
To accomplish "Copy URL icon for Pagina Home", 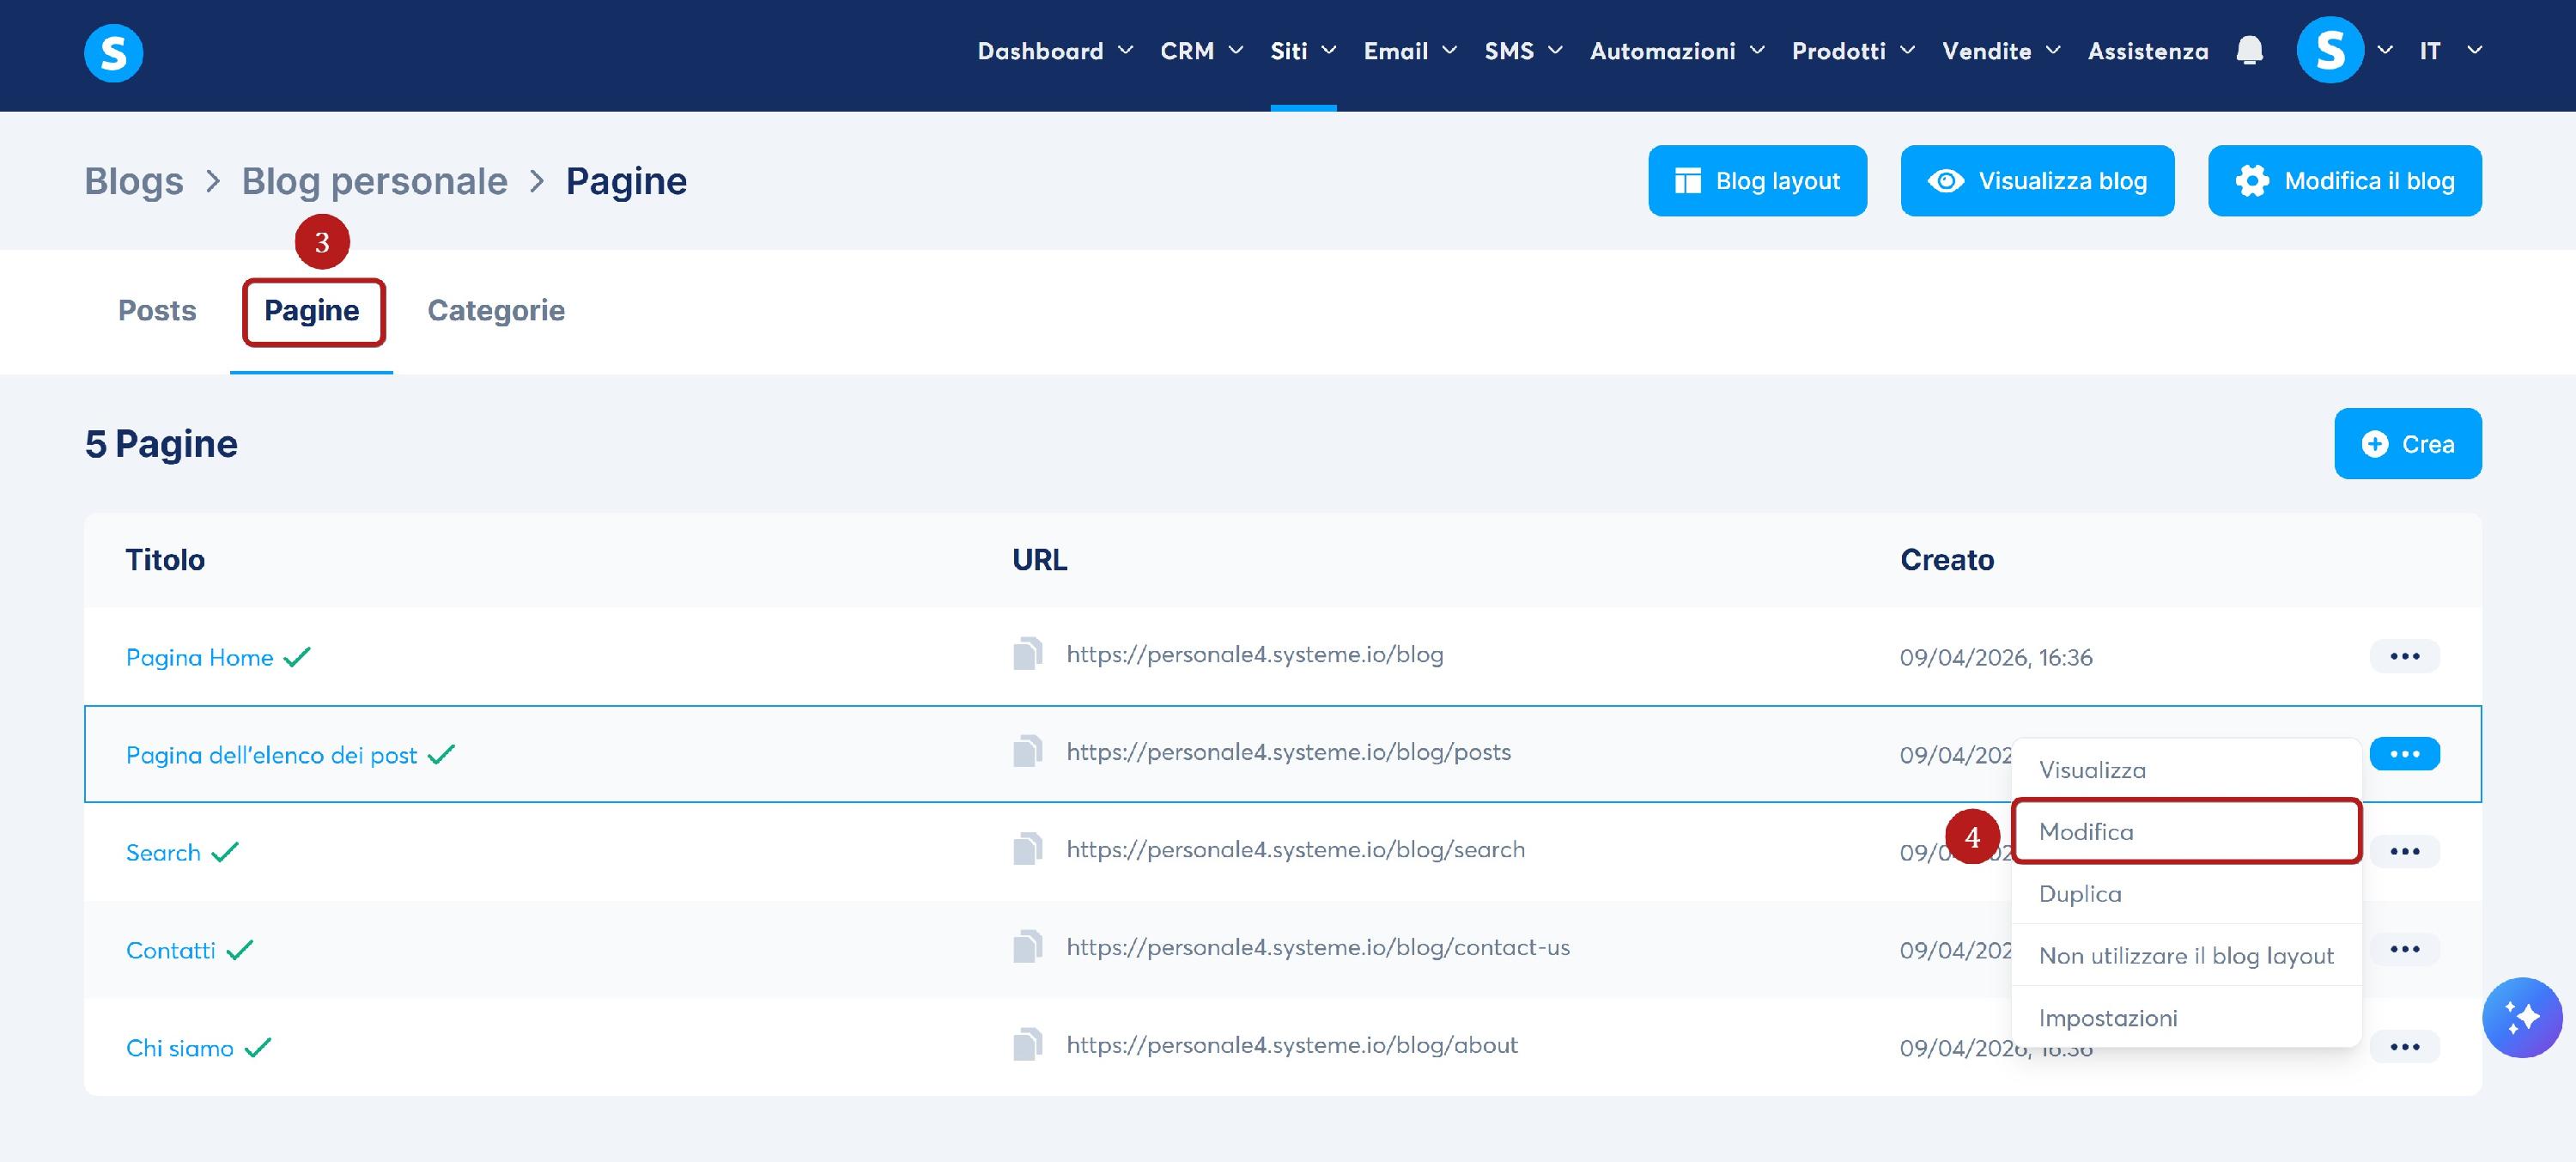I will coord(1028,654).
